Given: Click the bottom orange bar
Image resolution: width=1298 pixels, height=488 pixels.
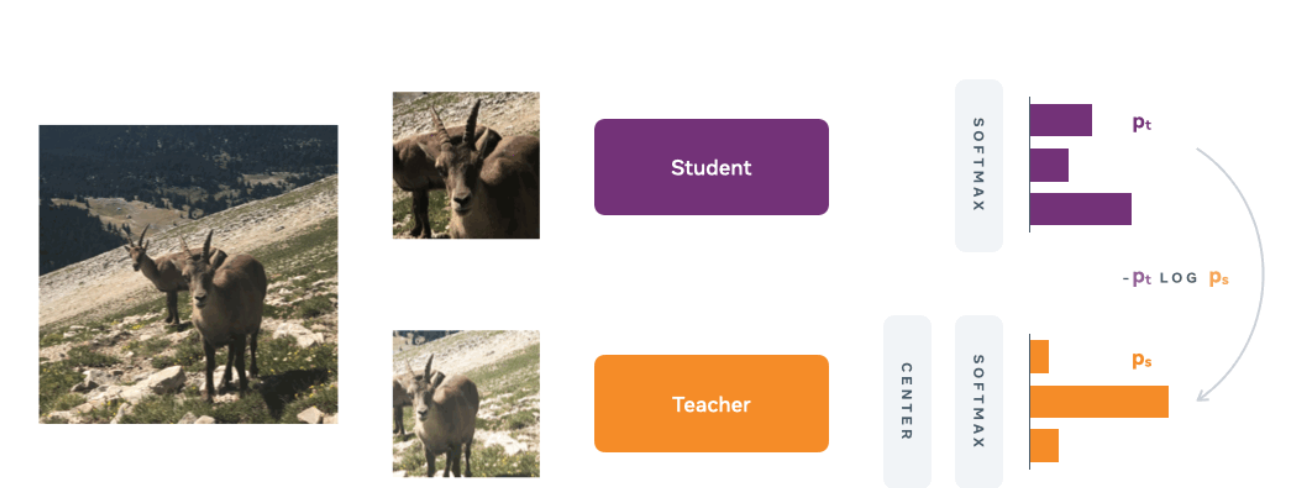Looking at the screenshot, I should 1044,446.
